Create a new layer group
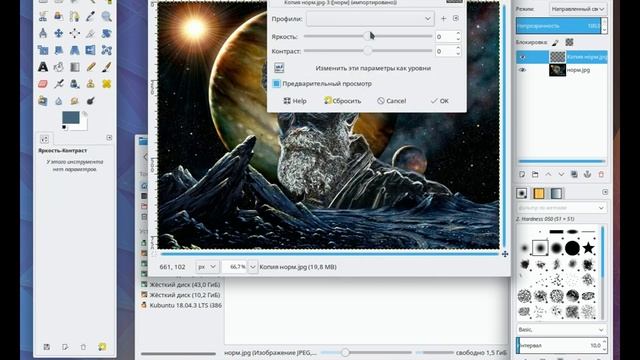 tap(535, 174)
